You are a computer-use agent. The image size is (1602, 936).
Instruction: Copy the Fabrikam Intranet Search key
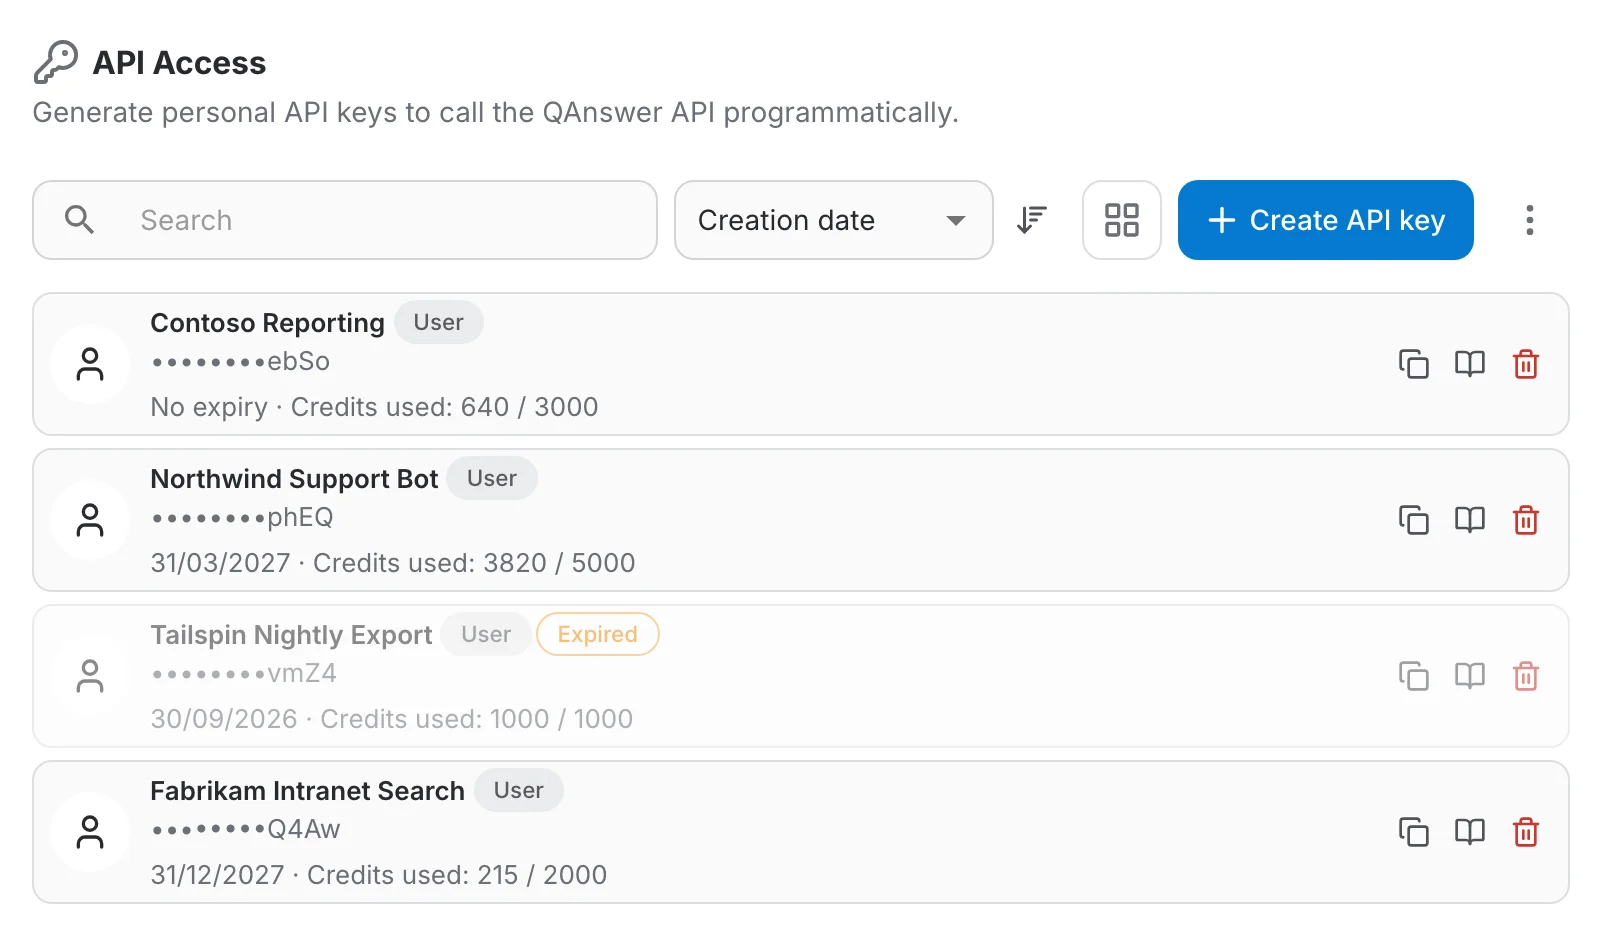point(1413,832)
